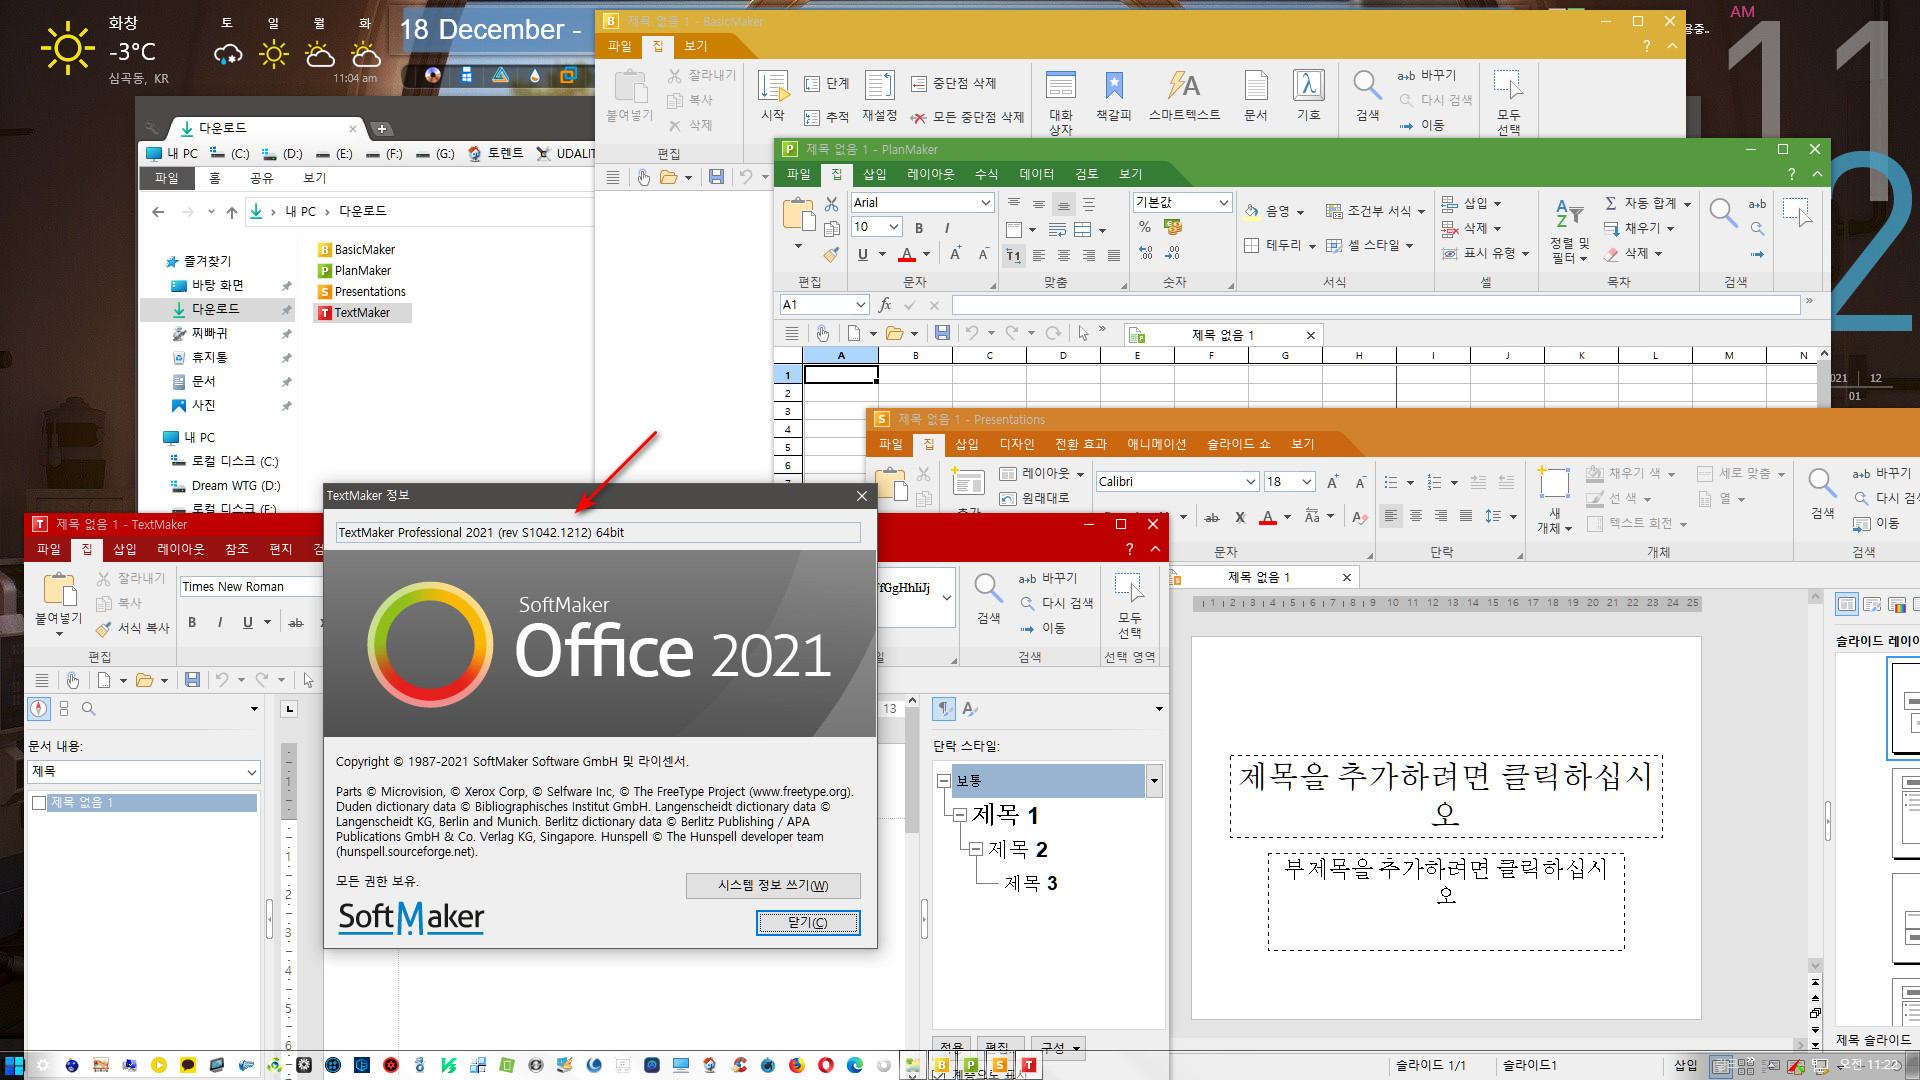The height and width of the screenshot is (1080, 1920).
Task: Click the 책갈피 bookmark icon in BasicMaker
Action: [x=1113, y=96]
